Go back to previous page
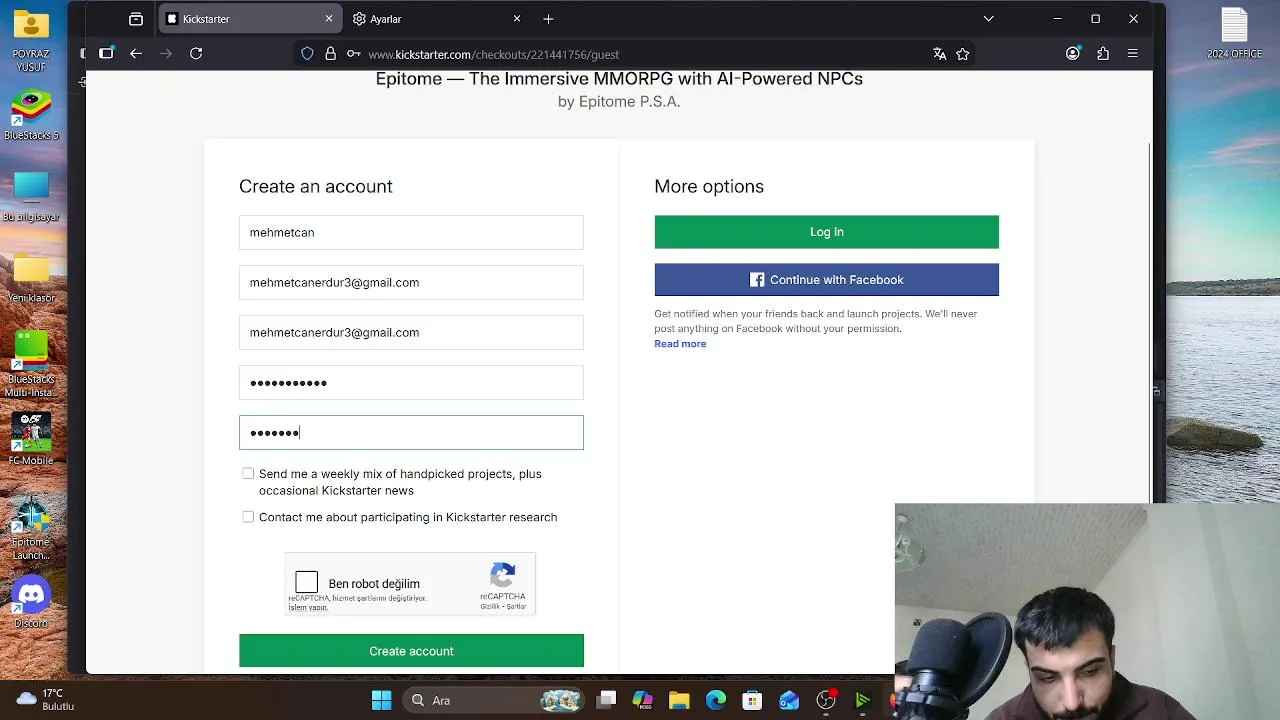The width and height of the screenshot is (1280, 720). click(136, 54)
